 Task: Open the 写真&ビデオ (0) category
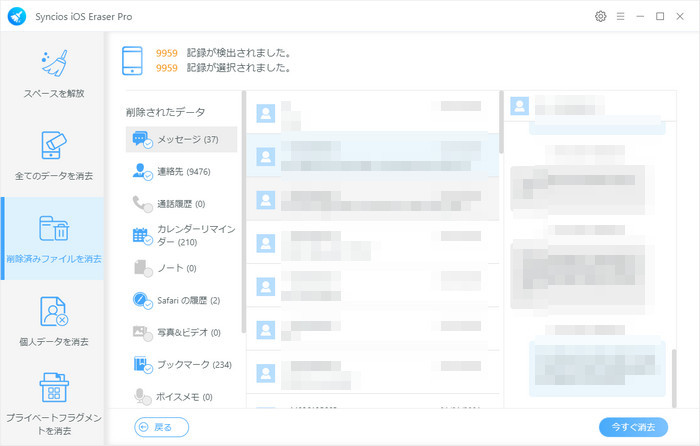coord(181,333)
